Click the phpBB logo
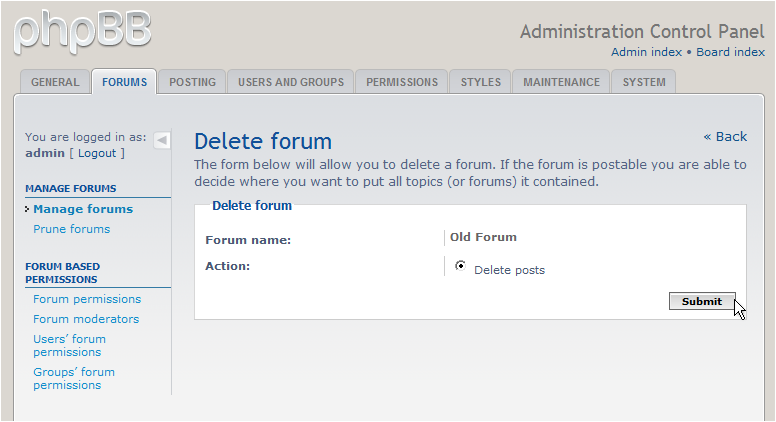Viewport: 776px width, 422px height. coord(82,32)
